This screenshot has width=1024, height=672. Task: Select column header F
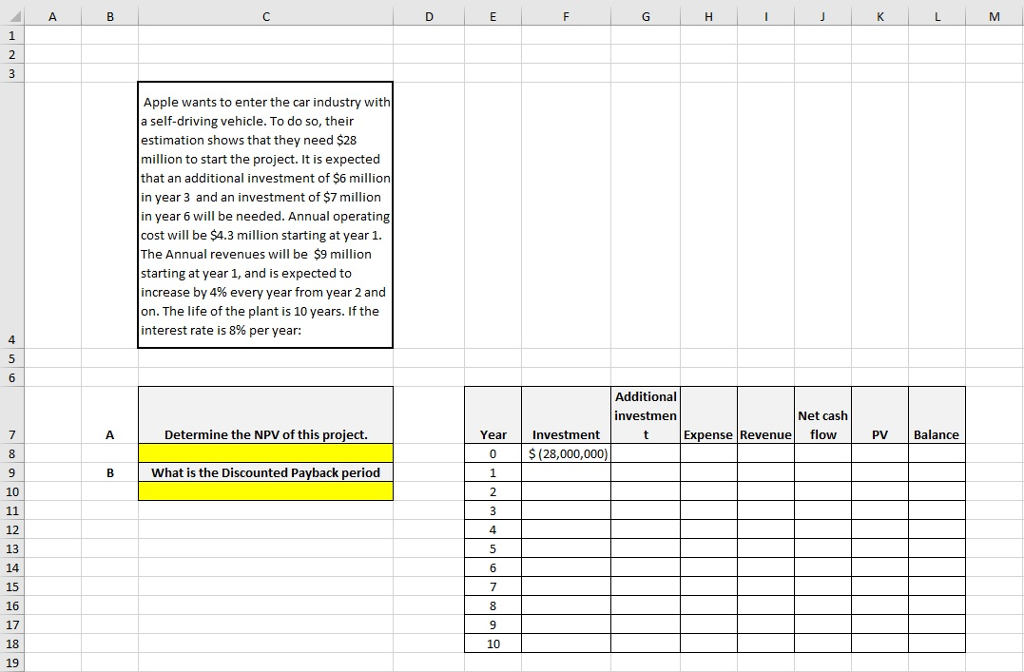pyautogui.click(x=566, y=16)
